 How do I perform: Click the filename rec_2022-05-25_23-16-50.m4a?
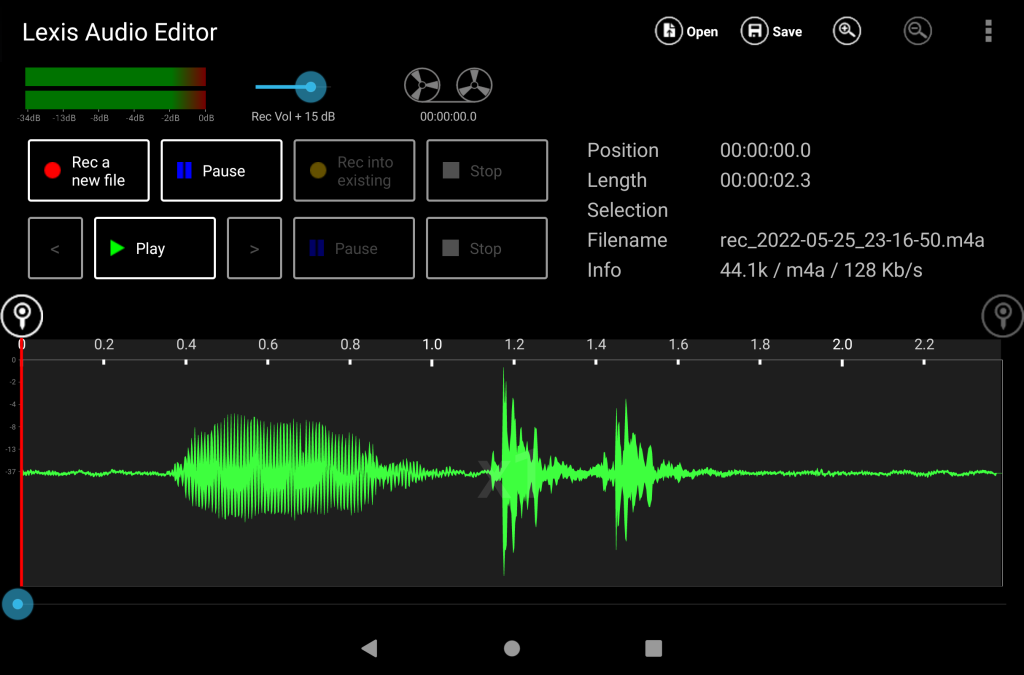click(x=852, y=240)
